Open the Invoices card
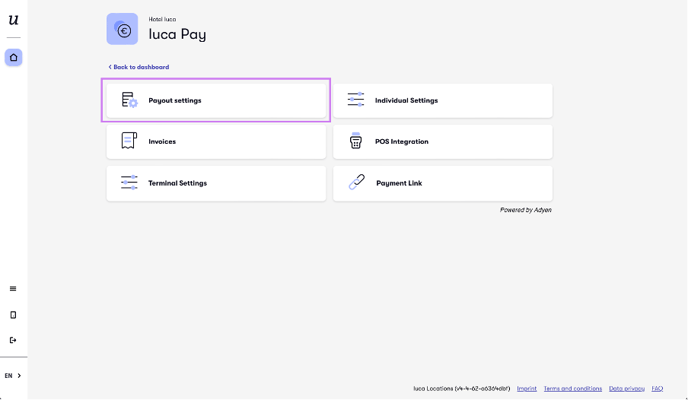 (x=216, y=142)
